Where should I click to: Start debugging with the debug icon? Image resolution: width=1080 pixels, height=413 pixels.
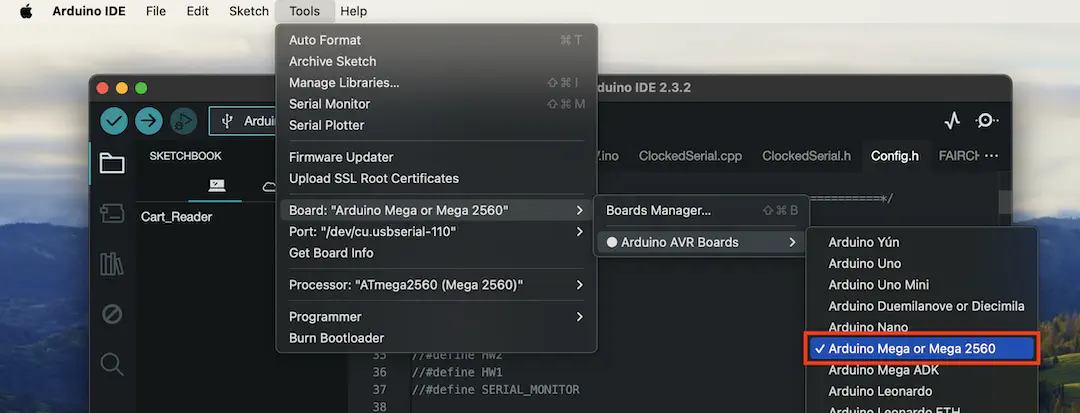click(x=183, y=121)
